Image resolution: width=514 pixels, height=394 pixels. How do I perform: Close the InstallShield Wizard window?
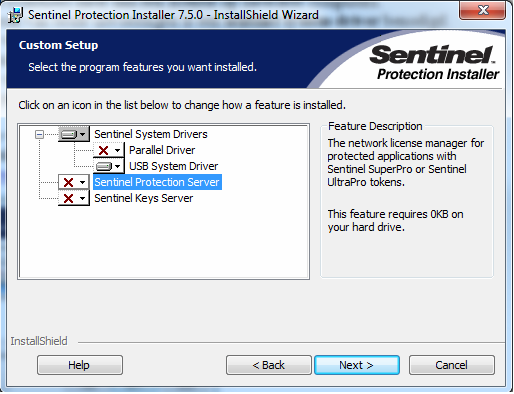(x=482, y=10)
